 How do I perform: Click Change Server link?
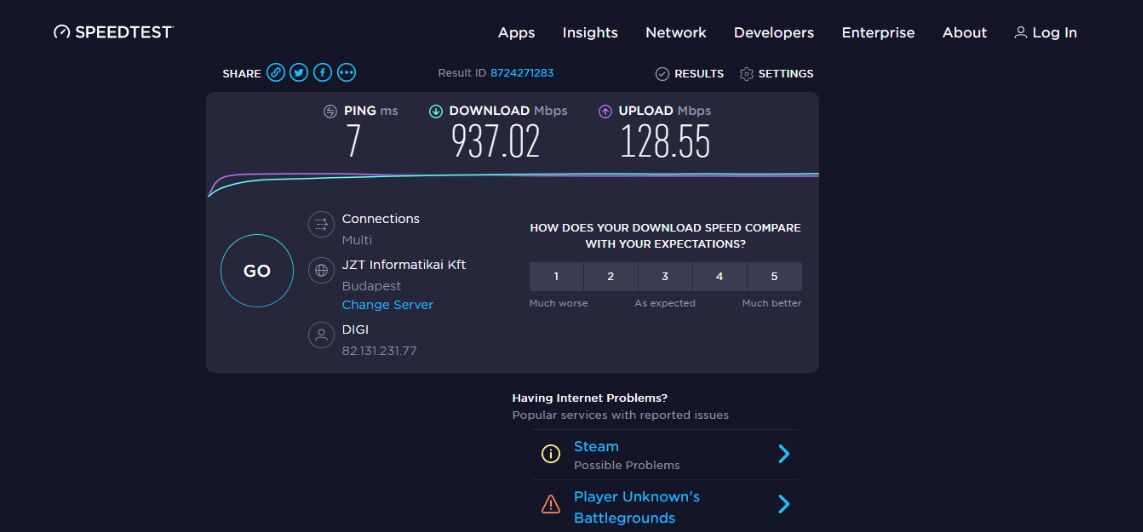point(387,305)
